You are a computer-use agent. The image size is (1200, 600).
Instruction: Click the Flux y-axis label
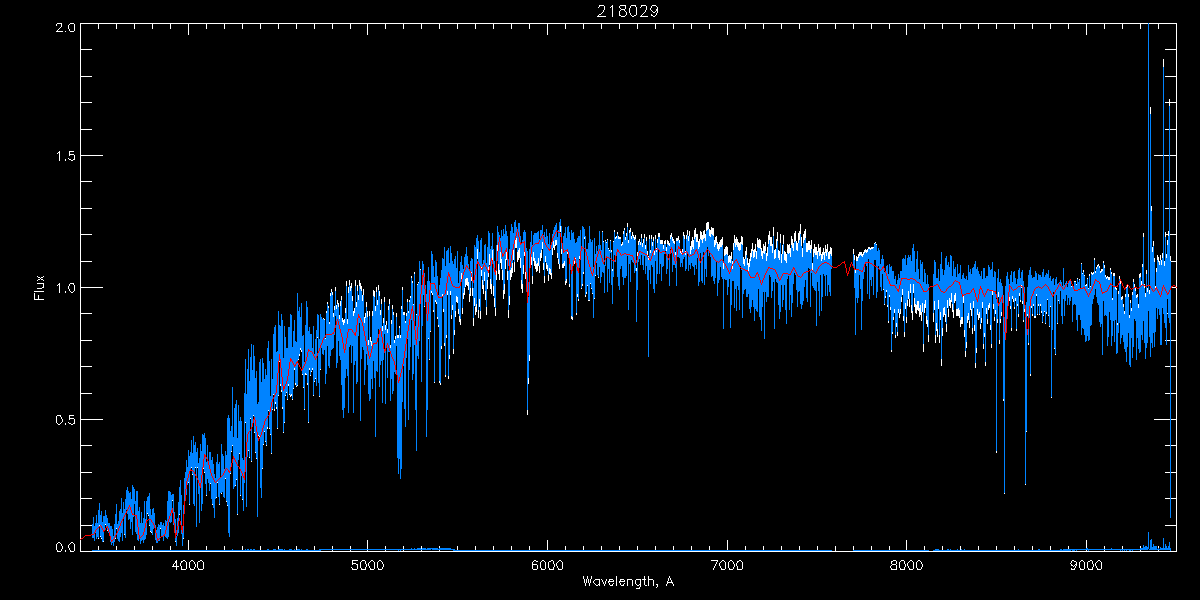coord(40,287)
